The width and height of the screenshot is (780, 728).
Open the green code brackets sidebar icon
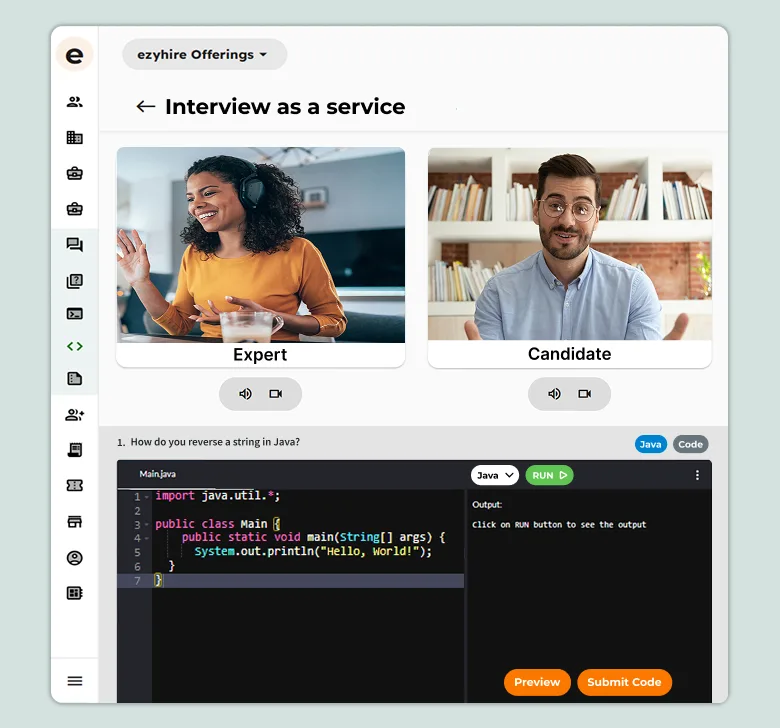74,347
